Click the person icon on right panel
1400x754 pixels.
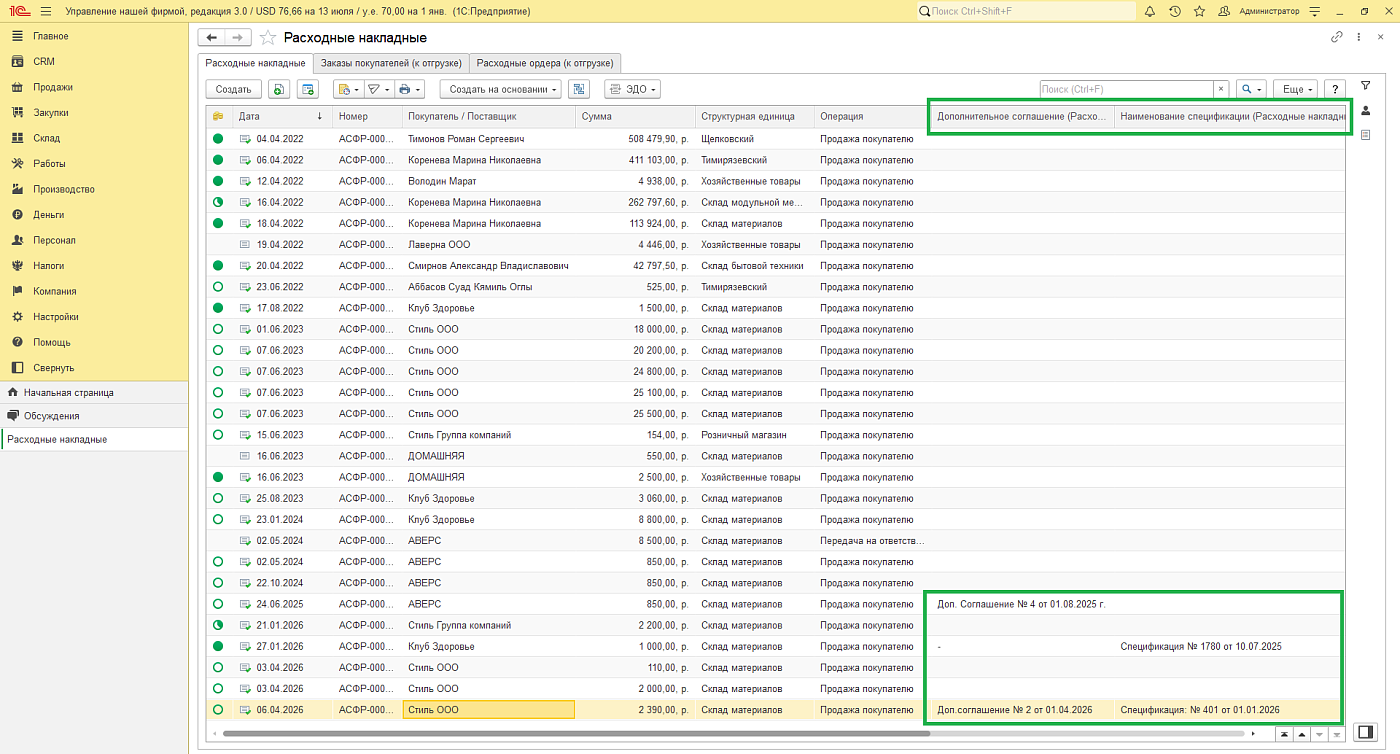(x=1365, y=110)
